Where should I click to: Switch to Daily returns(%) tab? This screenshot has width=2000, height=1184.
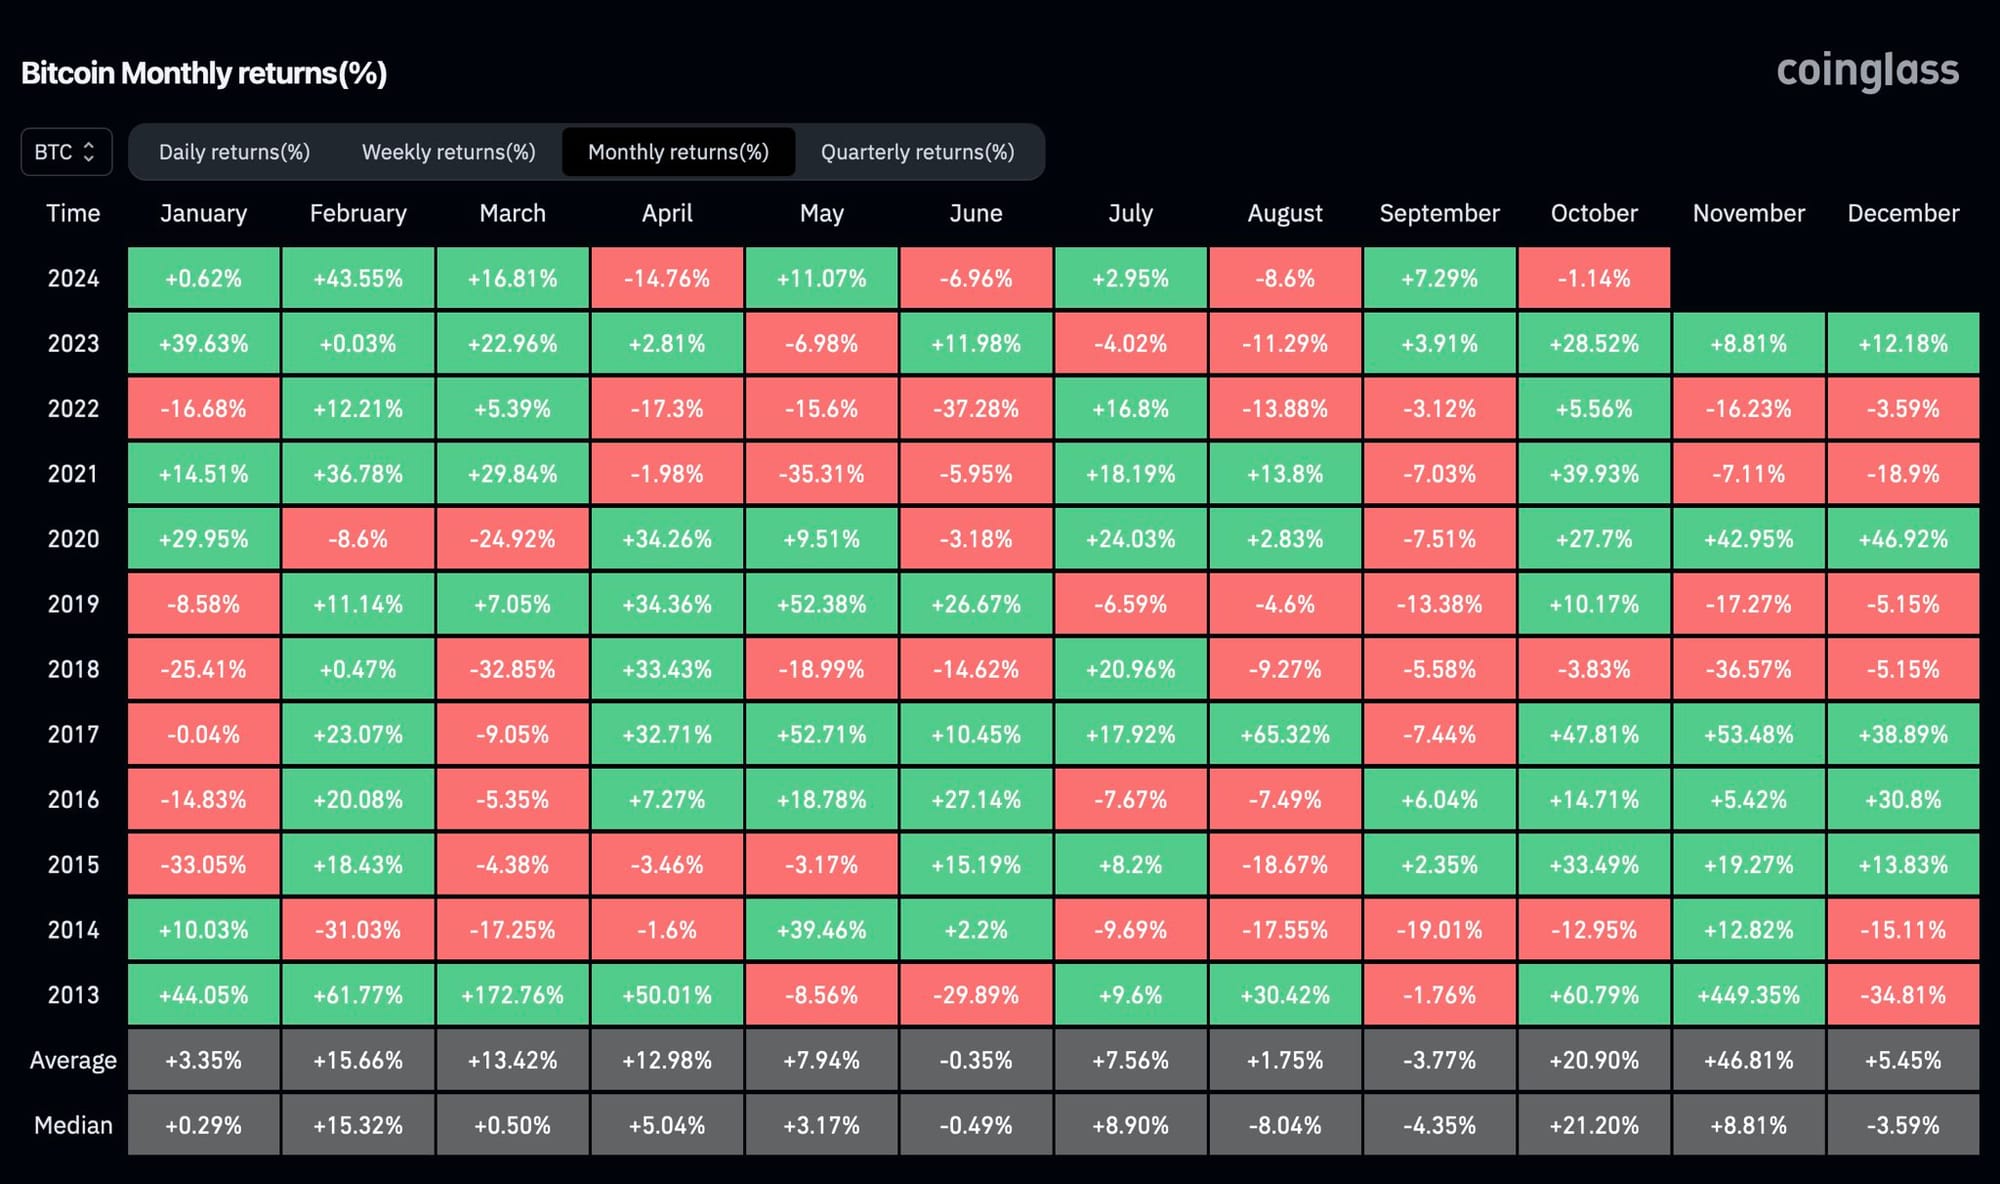tap(234, 152)
